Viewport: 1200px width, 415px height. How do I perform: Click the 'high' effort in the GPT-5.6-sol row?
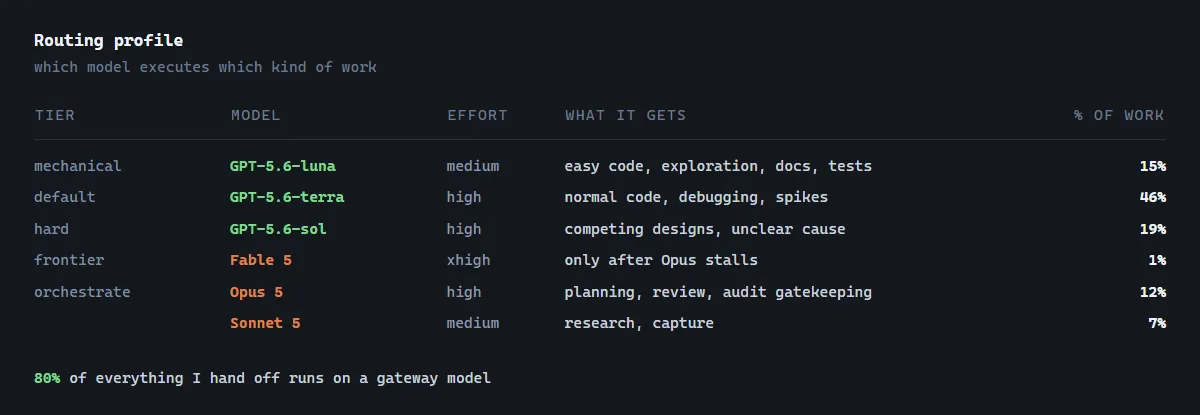(x=464, y=229)
